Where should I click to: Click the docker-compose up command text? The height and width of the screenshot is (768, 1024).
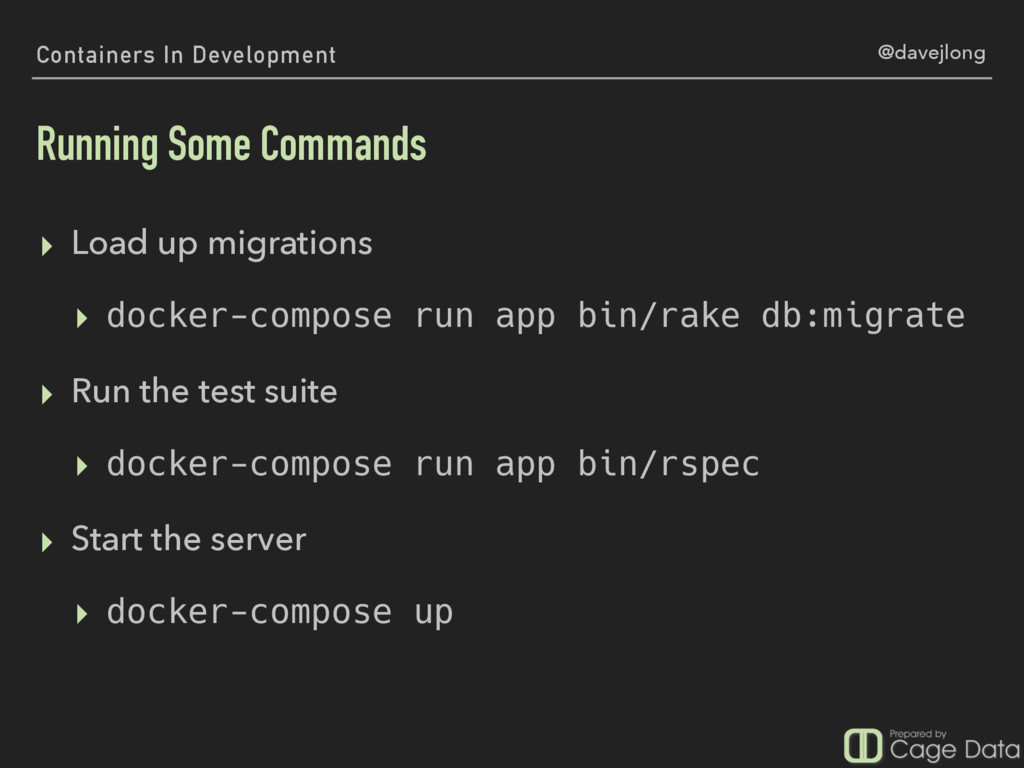pyautogui.click(x=280, y=613)
